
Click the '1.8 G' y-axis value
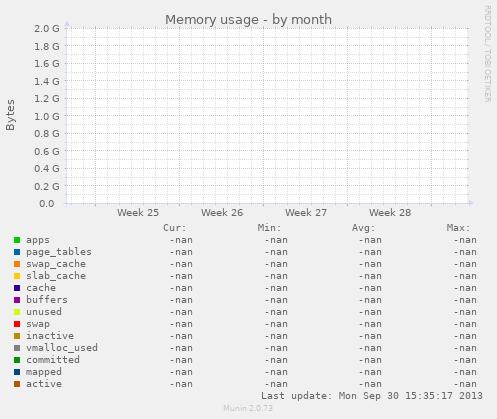(x=47, y=46)
